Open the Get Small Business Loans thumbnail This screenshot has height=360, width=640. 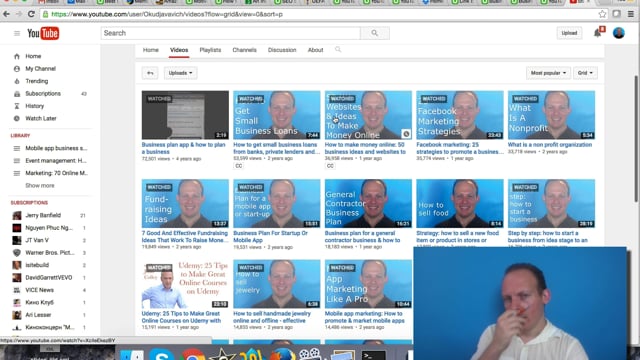coord(276,115)
